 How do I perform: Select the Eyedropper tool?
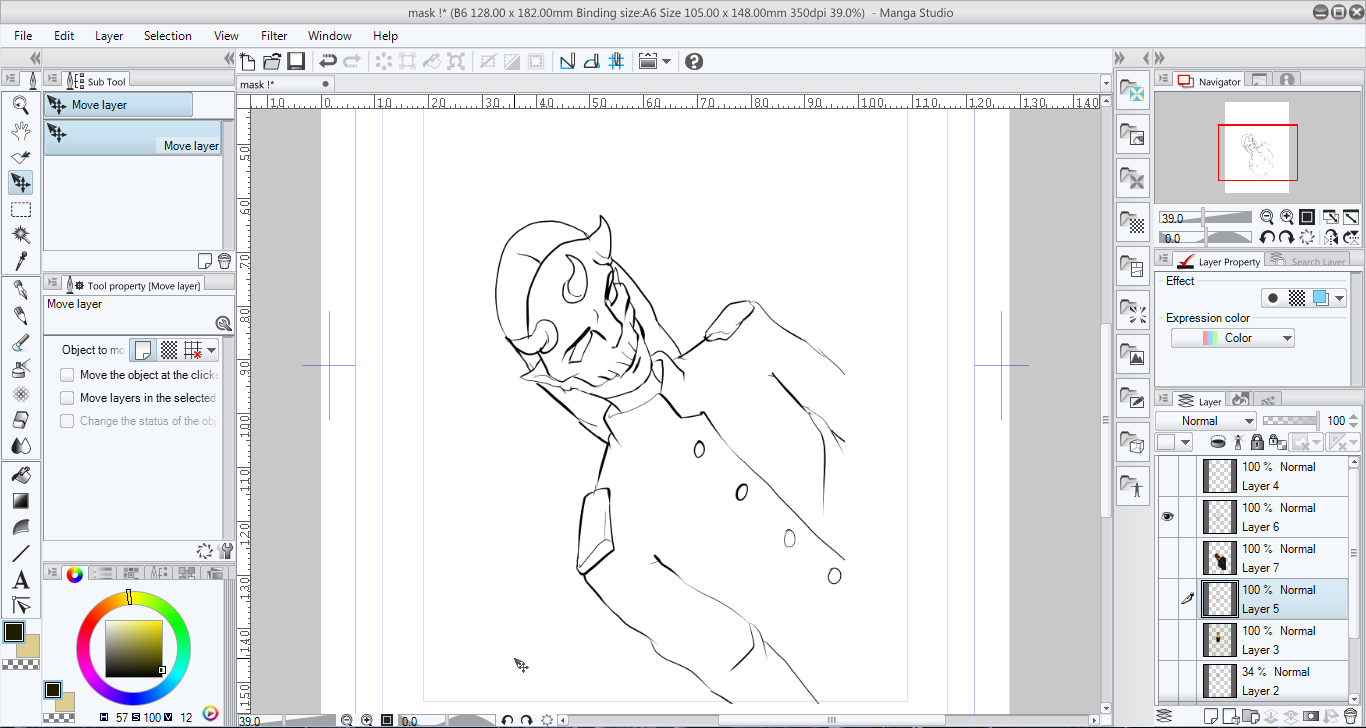[x=20, y=261]
